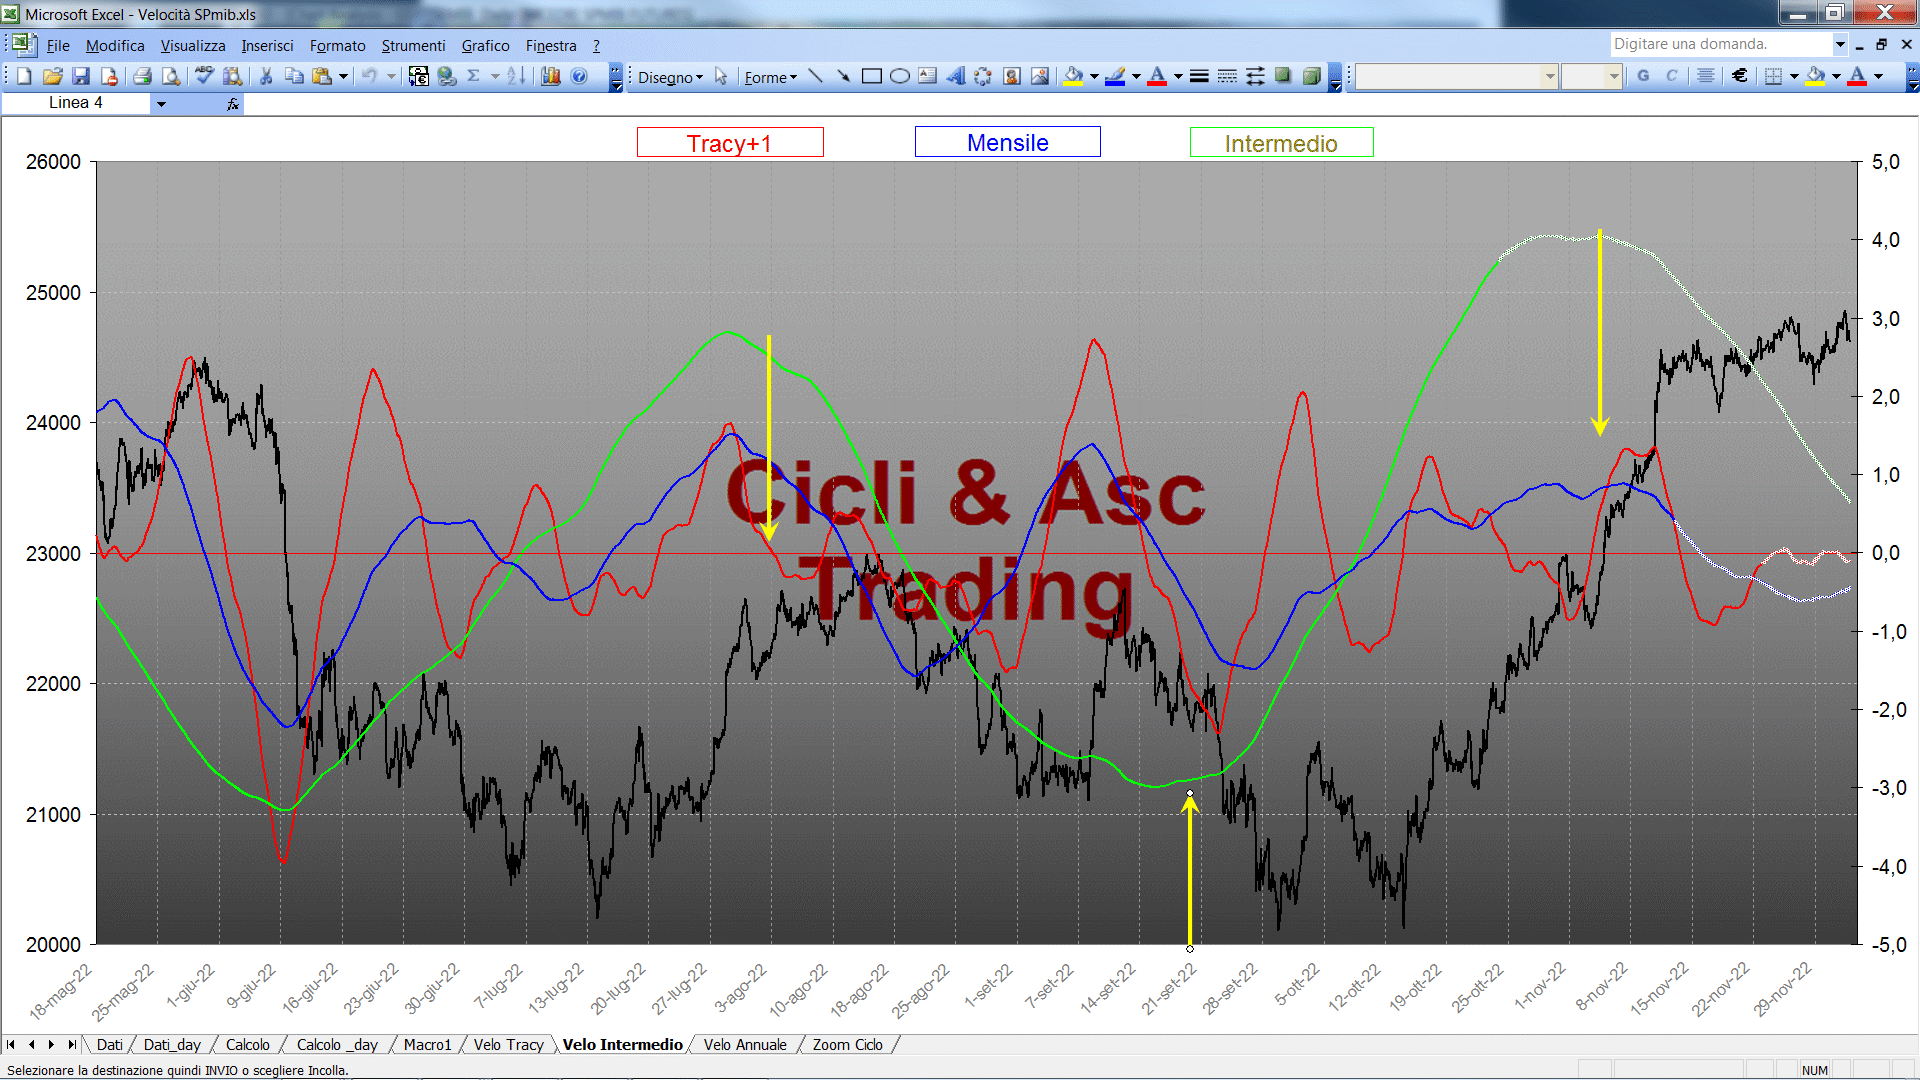
Task: Open the Formato menu
Action: pos(337,46)
